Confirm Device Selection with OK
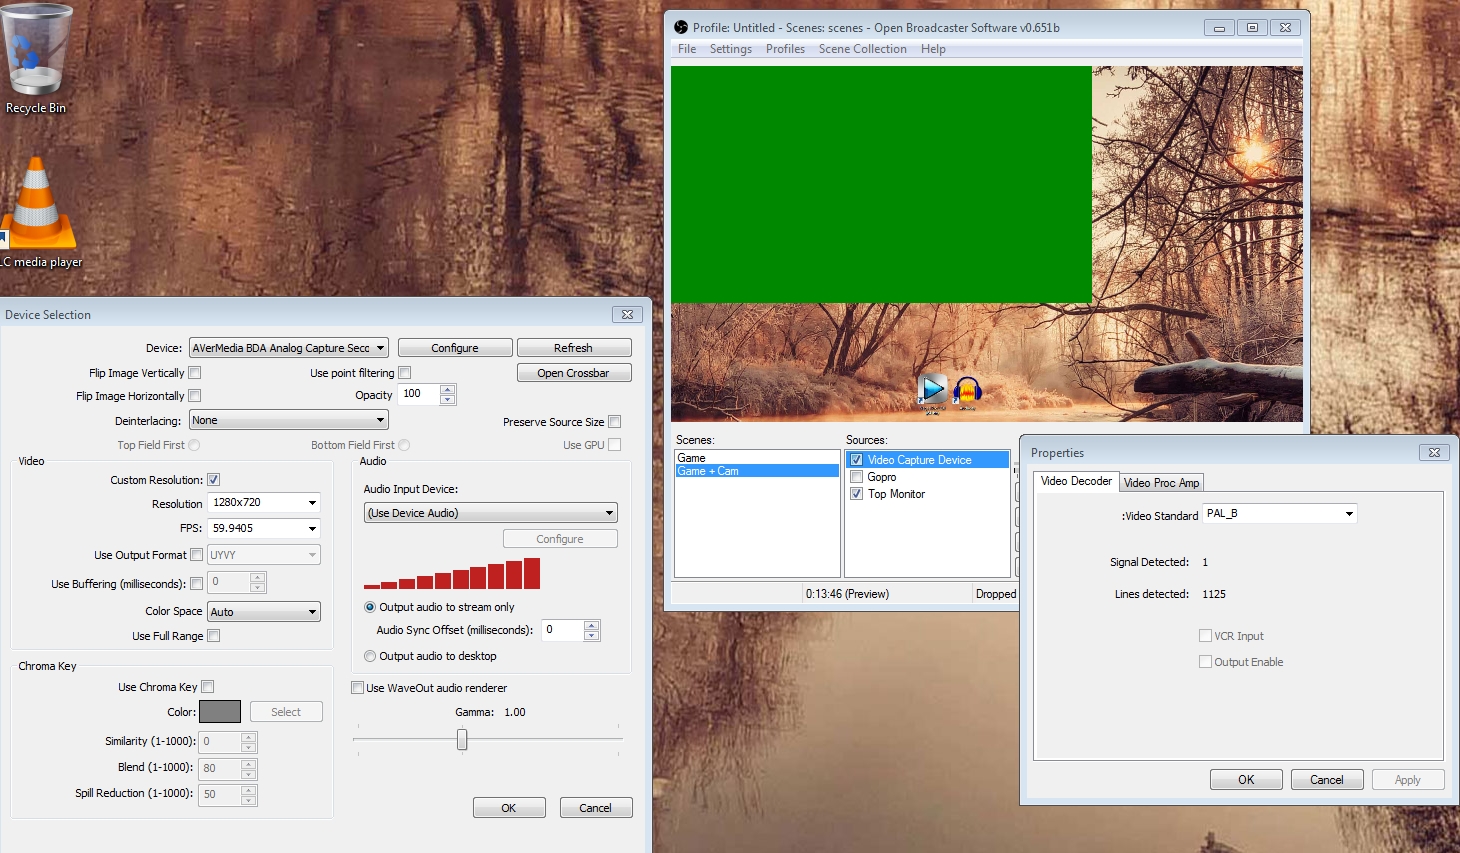This screenshot has width=1460, height=853. pyautogui.click(x=509, y=808)
